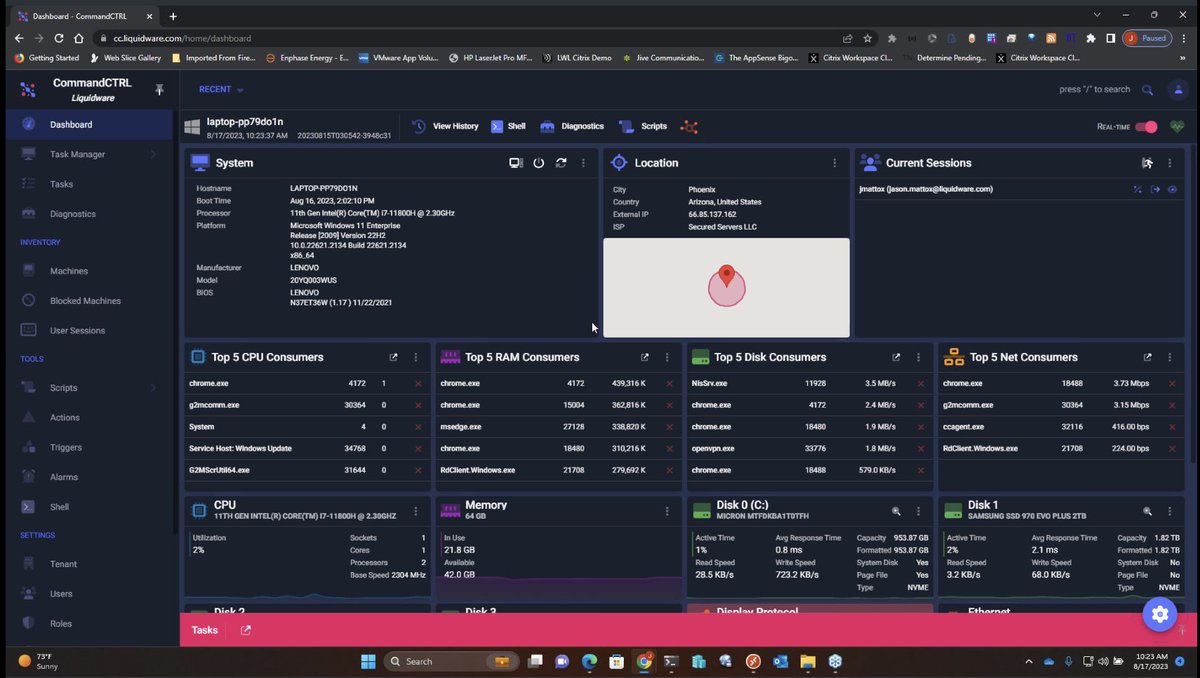Image resolution: width=1200 pixels, height=678 pixels.
Task: Click the refresh icon in System panel
Action: point(561,163)
